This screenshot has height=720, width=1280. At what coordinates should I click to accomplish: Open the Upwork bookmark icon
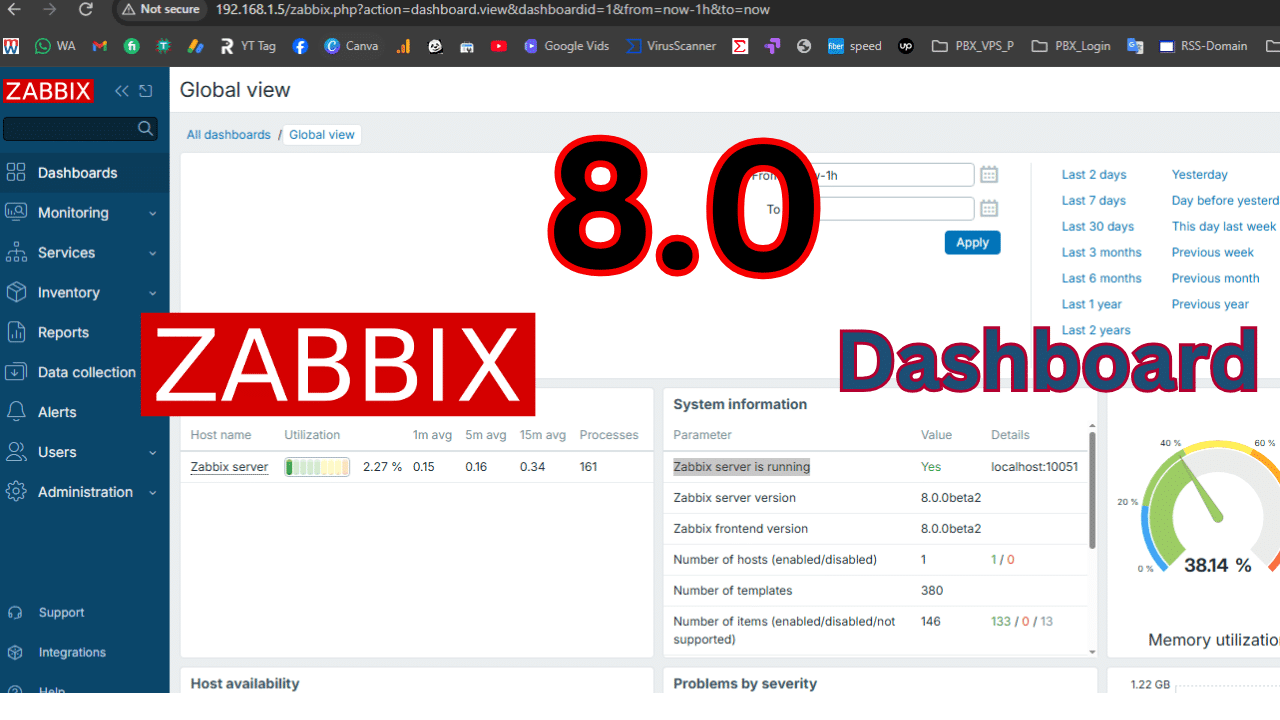906,46
